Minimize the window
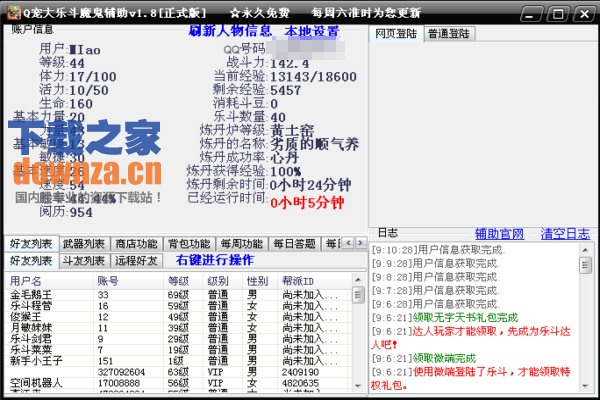The width and height of the screenshot is (600, 400). coord(531,15)
